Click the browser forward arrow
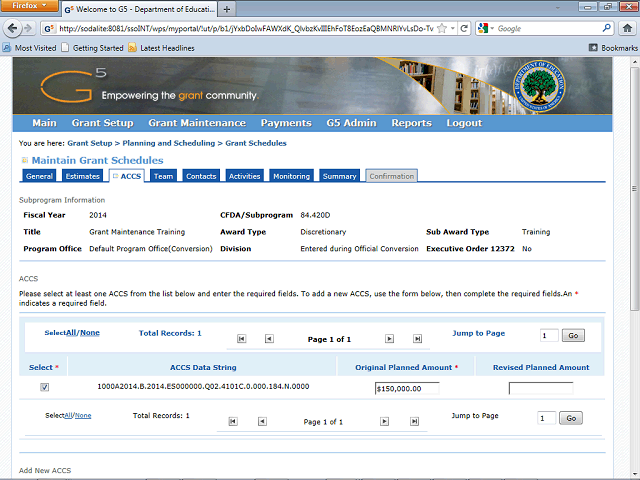Screen dimensions: 640x480 (28, 28)
